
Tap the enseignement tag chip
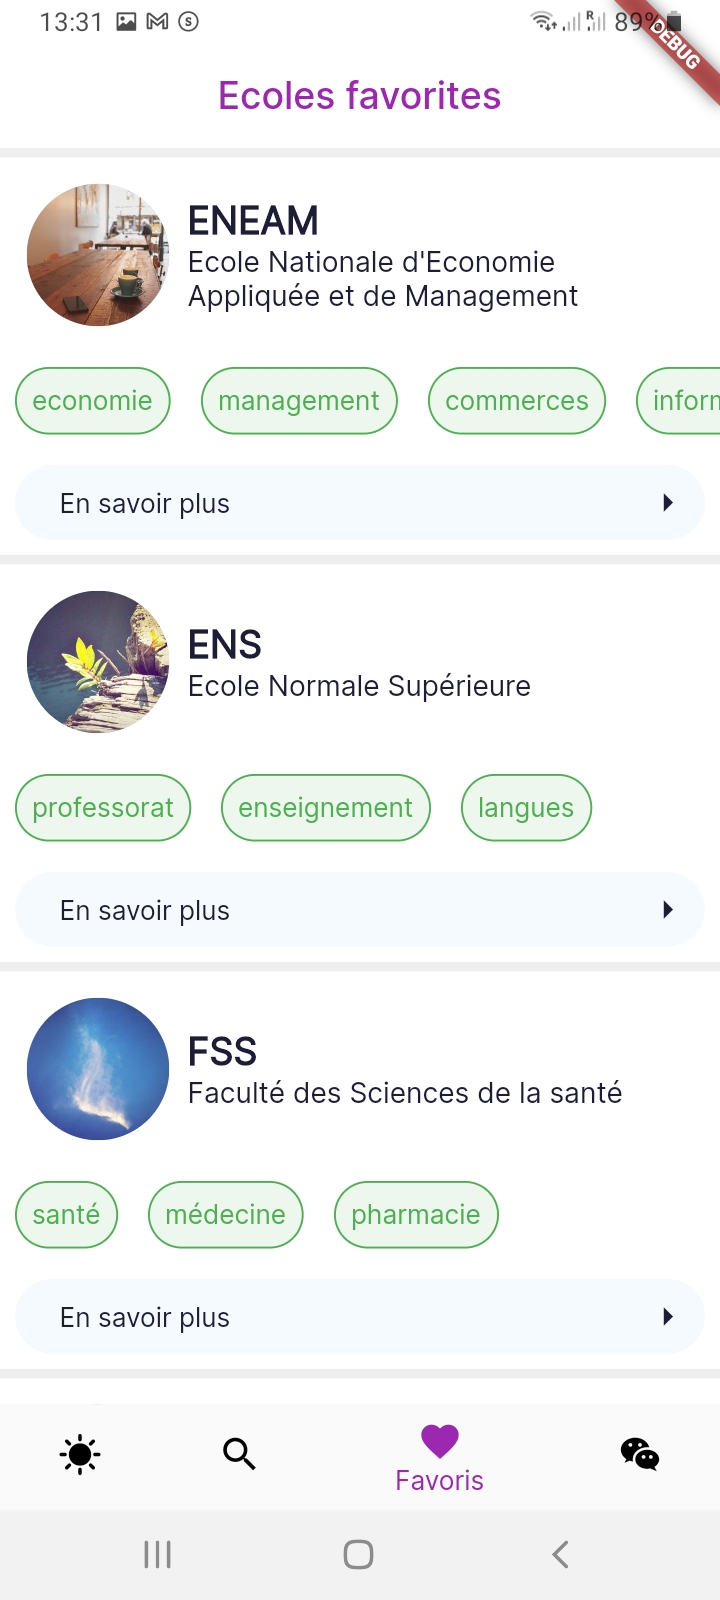click(x=325, y=808)
